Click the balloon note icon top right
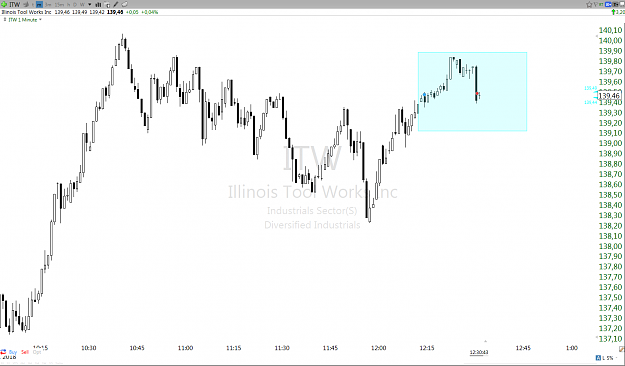This screenshot has width=625, height=366. coord(596,4)
